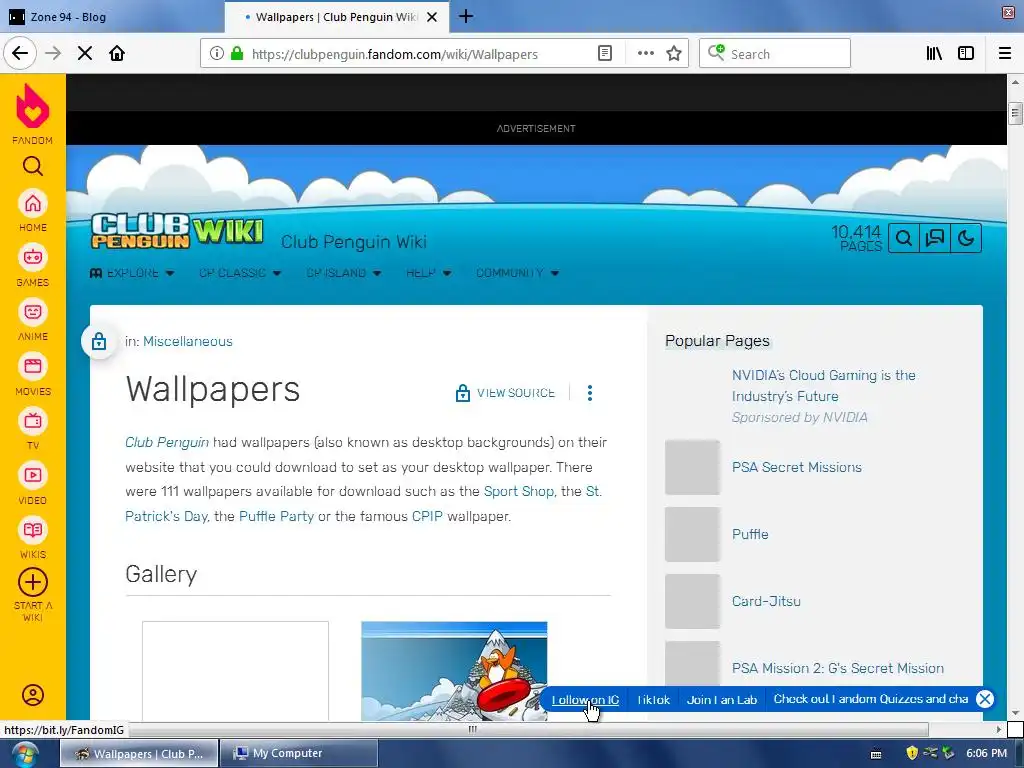Click the page protection lock badge icon
The image size is (1024, 768).
click(99, 341)
